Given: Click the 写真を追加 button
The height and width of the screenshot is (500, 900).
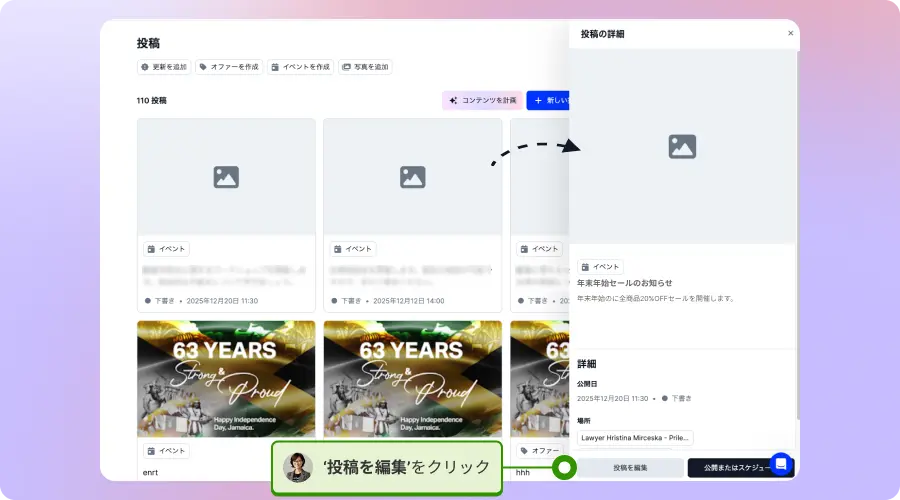Looking at the screenshot, I should pos(365,67).
